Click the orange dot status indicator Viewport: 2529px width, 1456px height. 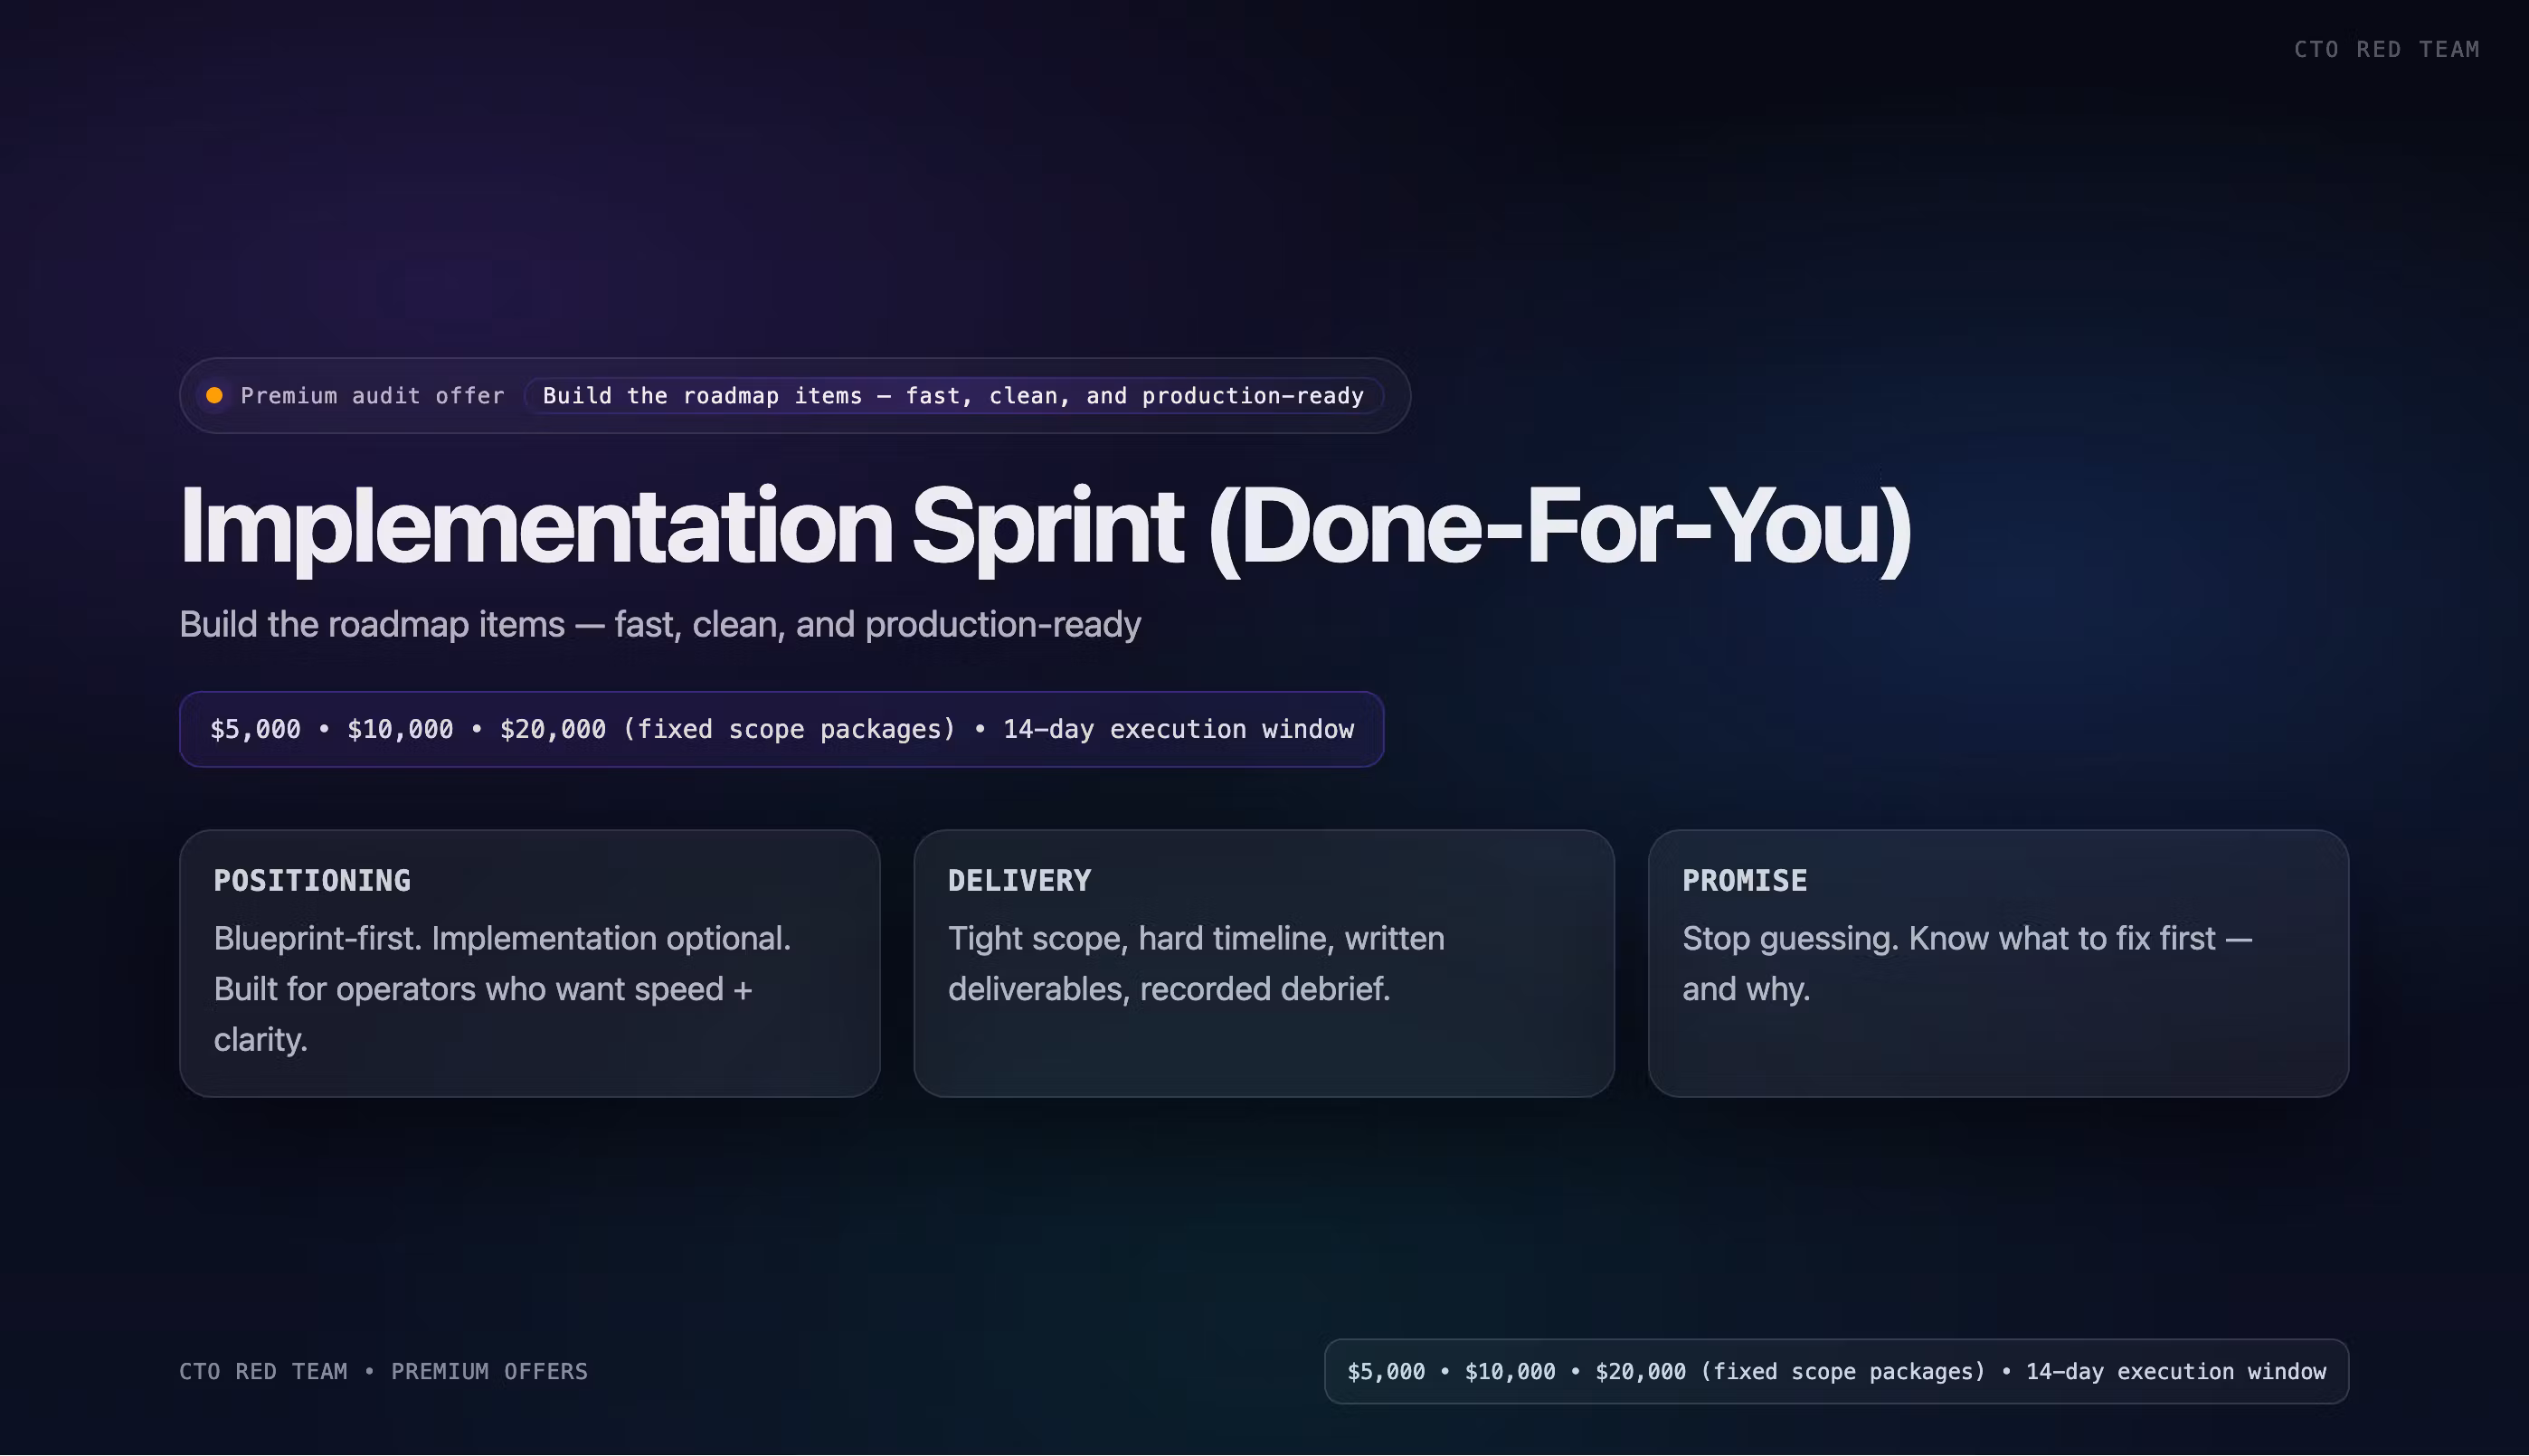(x=214, y=396)
